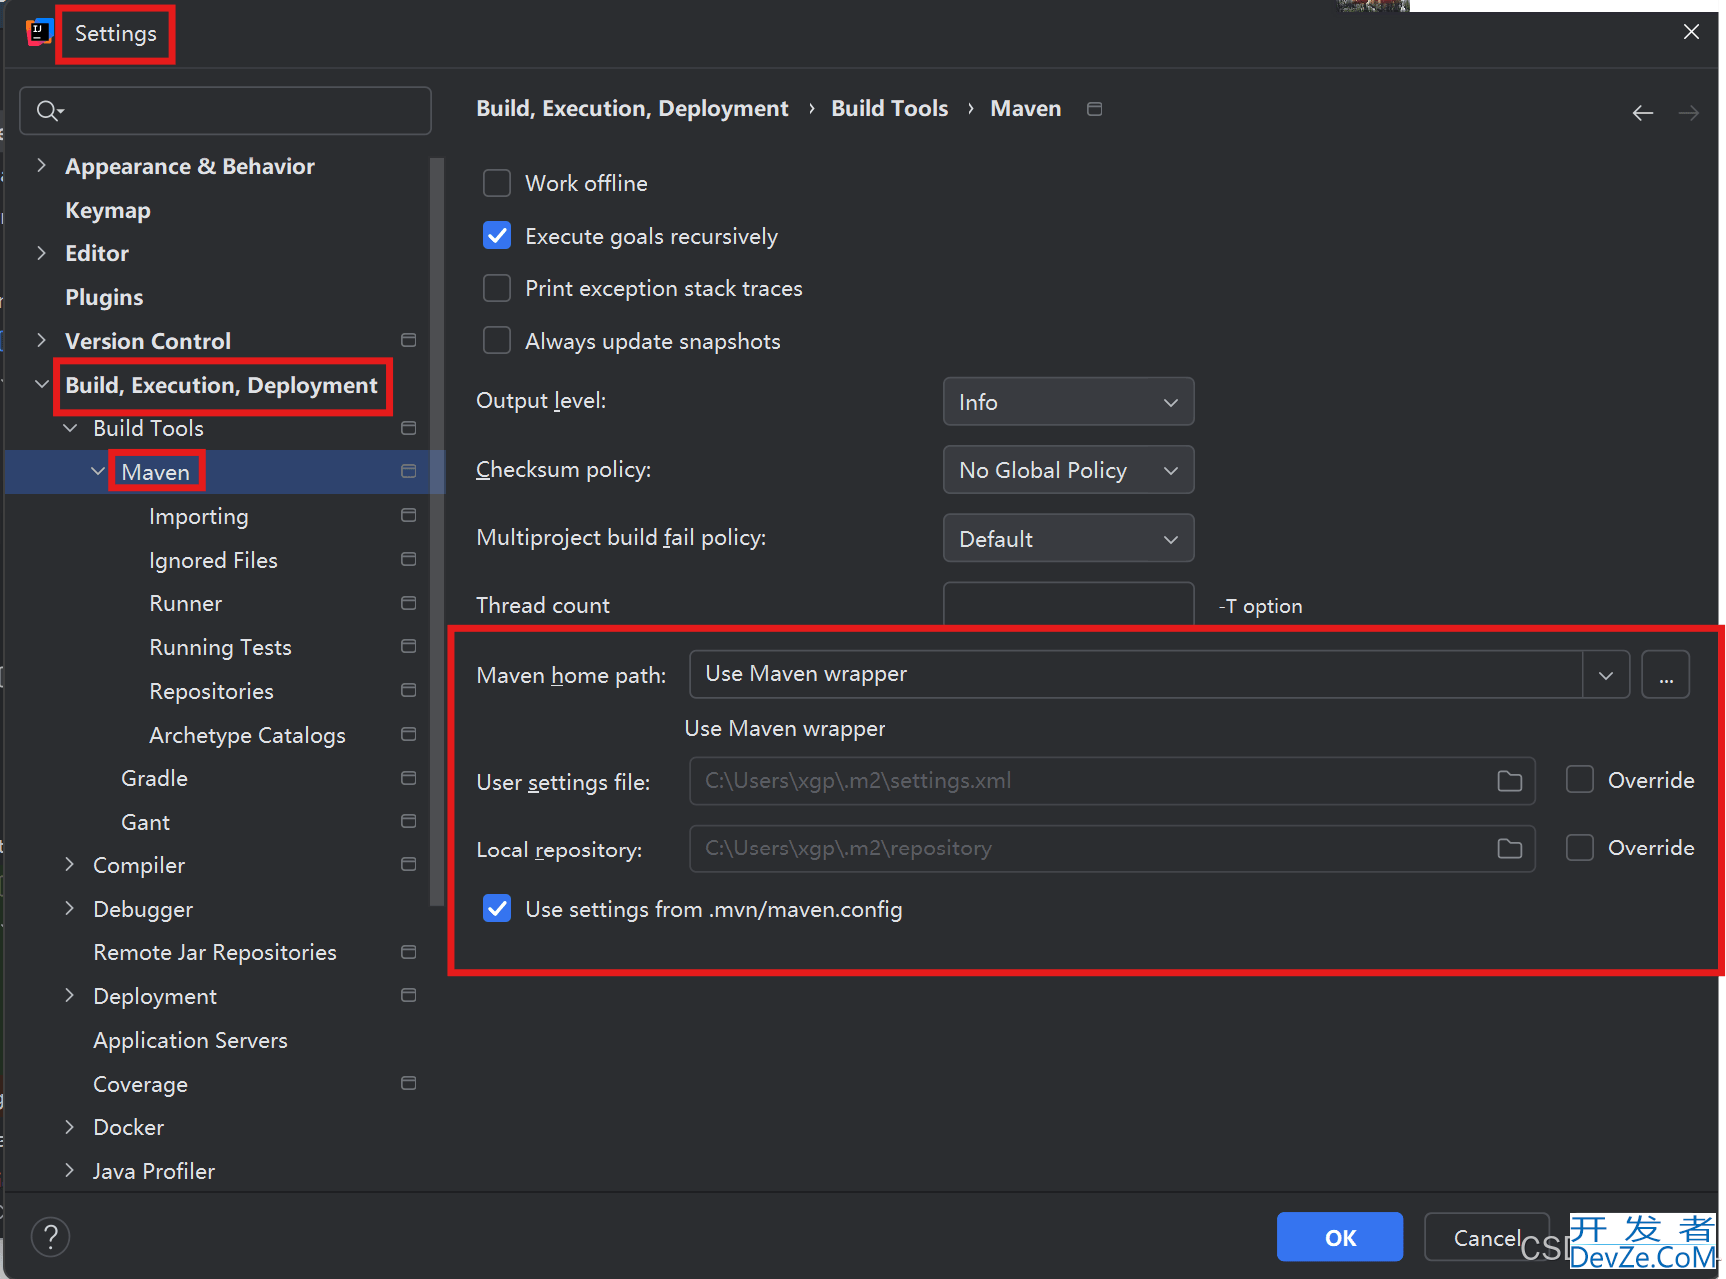Expand the Compiler node

[x=70, y=865]
